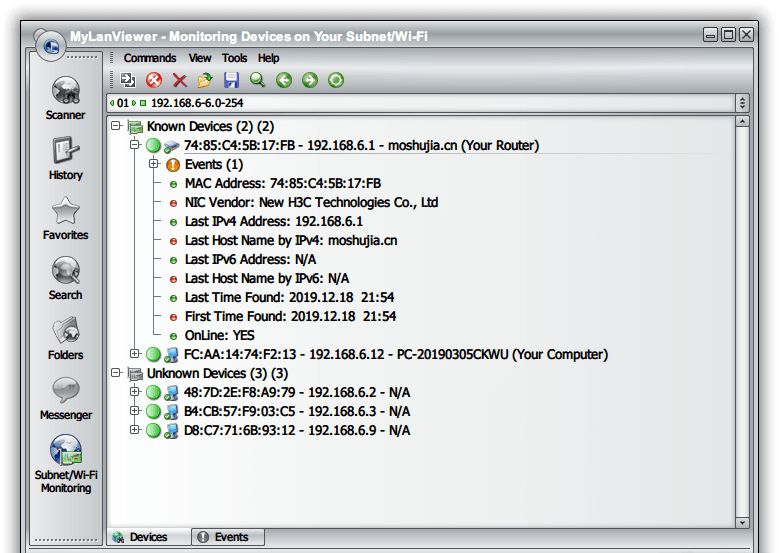Select Subnet/Wi-Fi Monitoring sidebar icon
This screenshot has width=779, height=553.
tap(66, 464)
